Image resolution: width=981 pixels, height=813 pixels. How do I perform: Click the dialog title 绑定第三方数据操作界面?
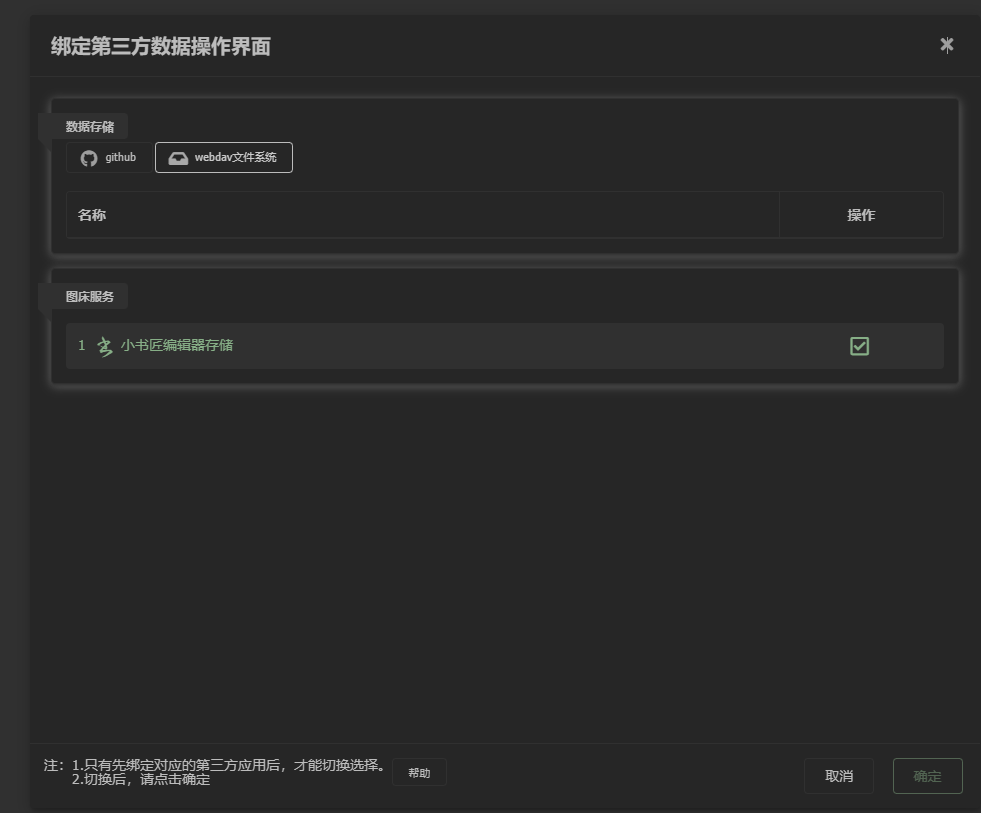161,46
